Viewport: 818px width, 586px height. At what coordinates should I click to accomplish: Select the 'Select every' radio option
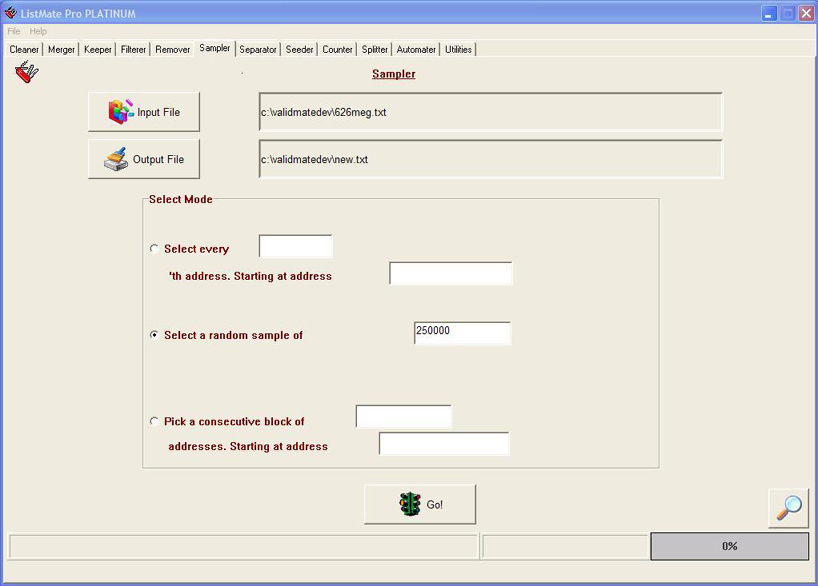154,249
